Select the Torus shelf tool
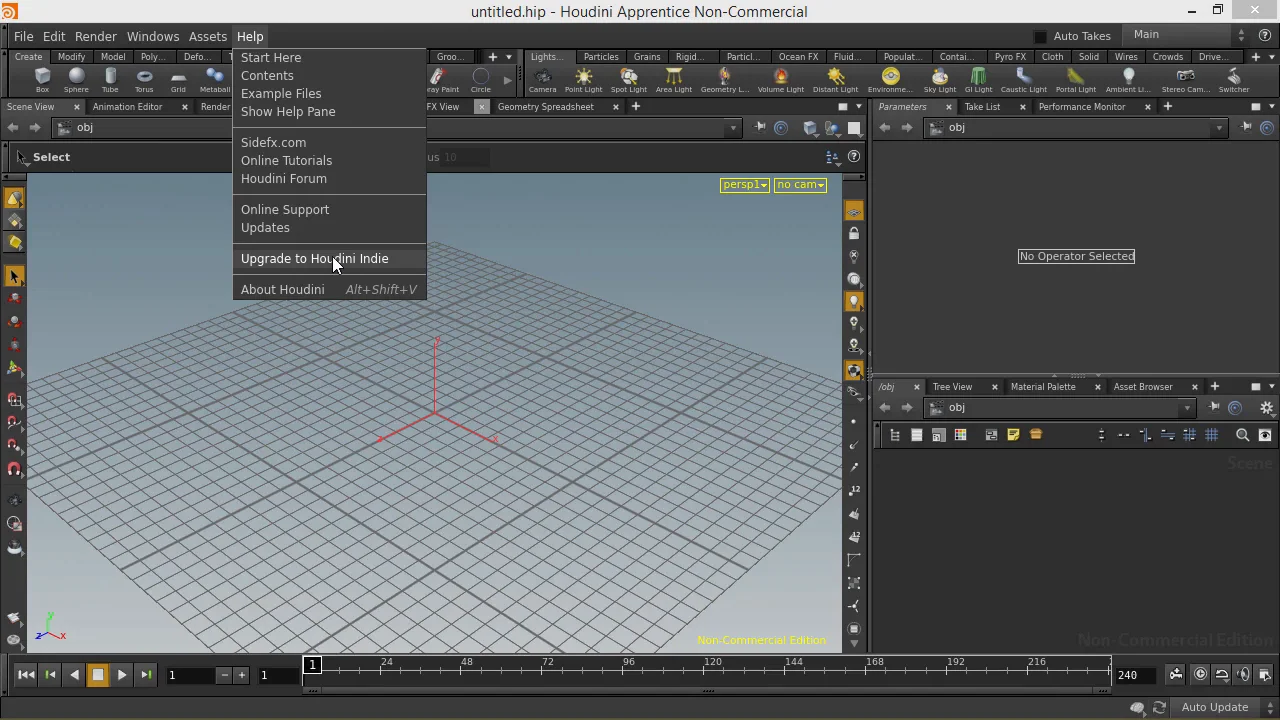The image size is (1280, 720). tap(144, 79)
